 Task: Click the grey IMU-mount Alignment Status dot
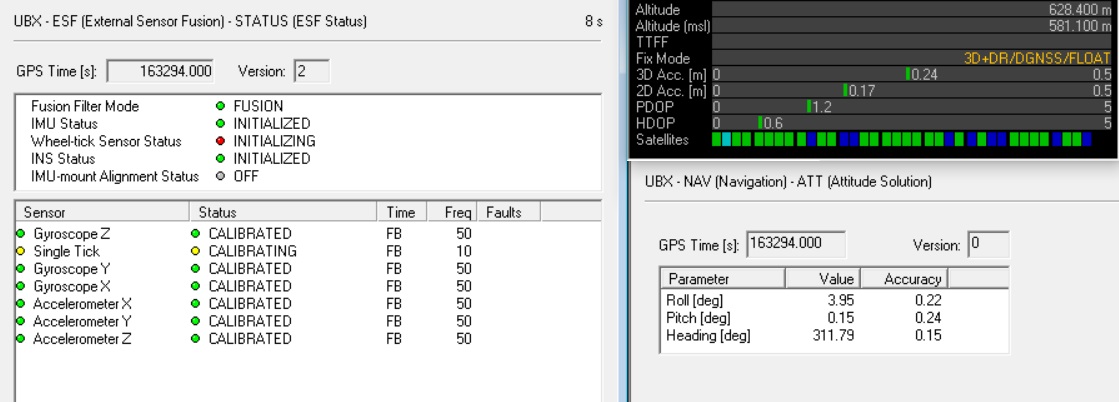220,175
